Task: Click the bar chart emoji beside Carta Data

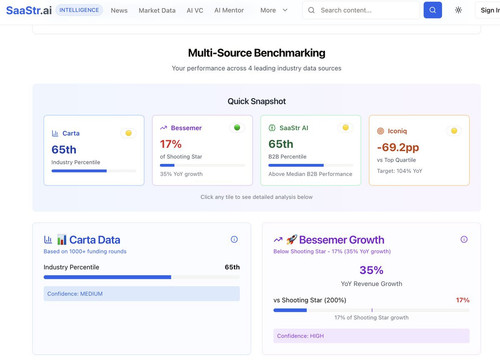Action: 62,240
